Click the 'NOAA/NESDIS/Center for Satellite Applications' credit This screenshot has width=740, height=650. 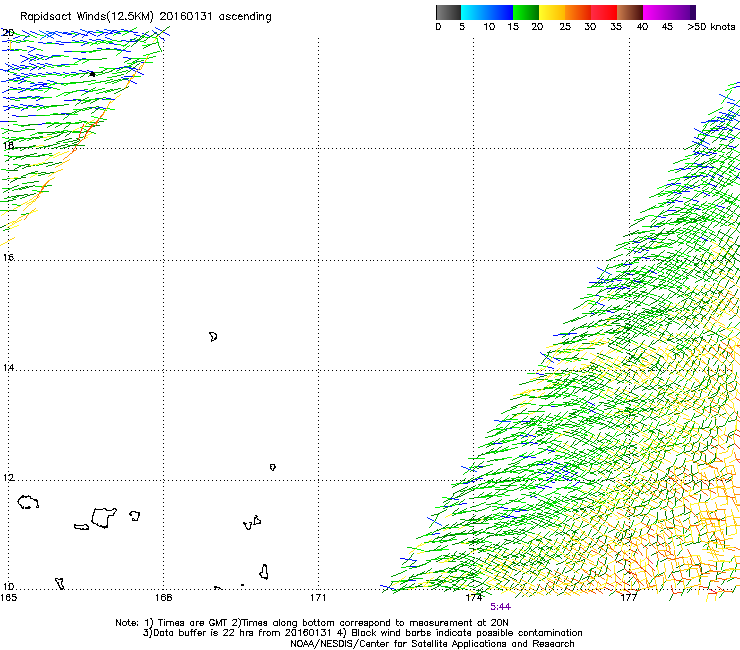(400, 644)
